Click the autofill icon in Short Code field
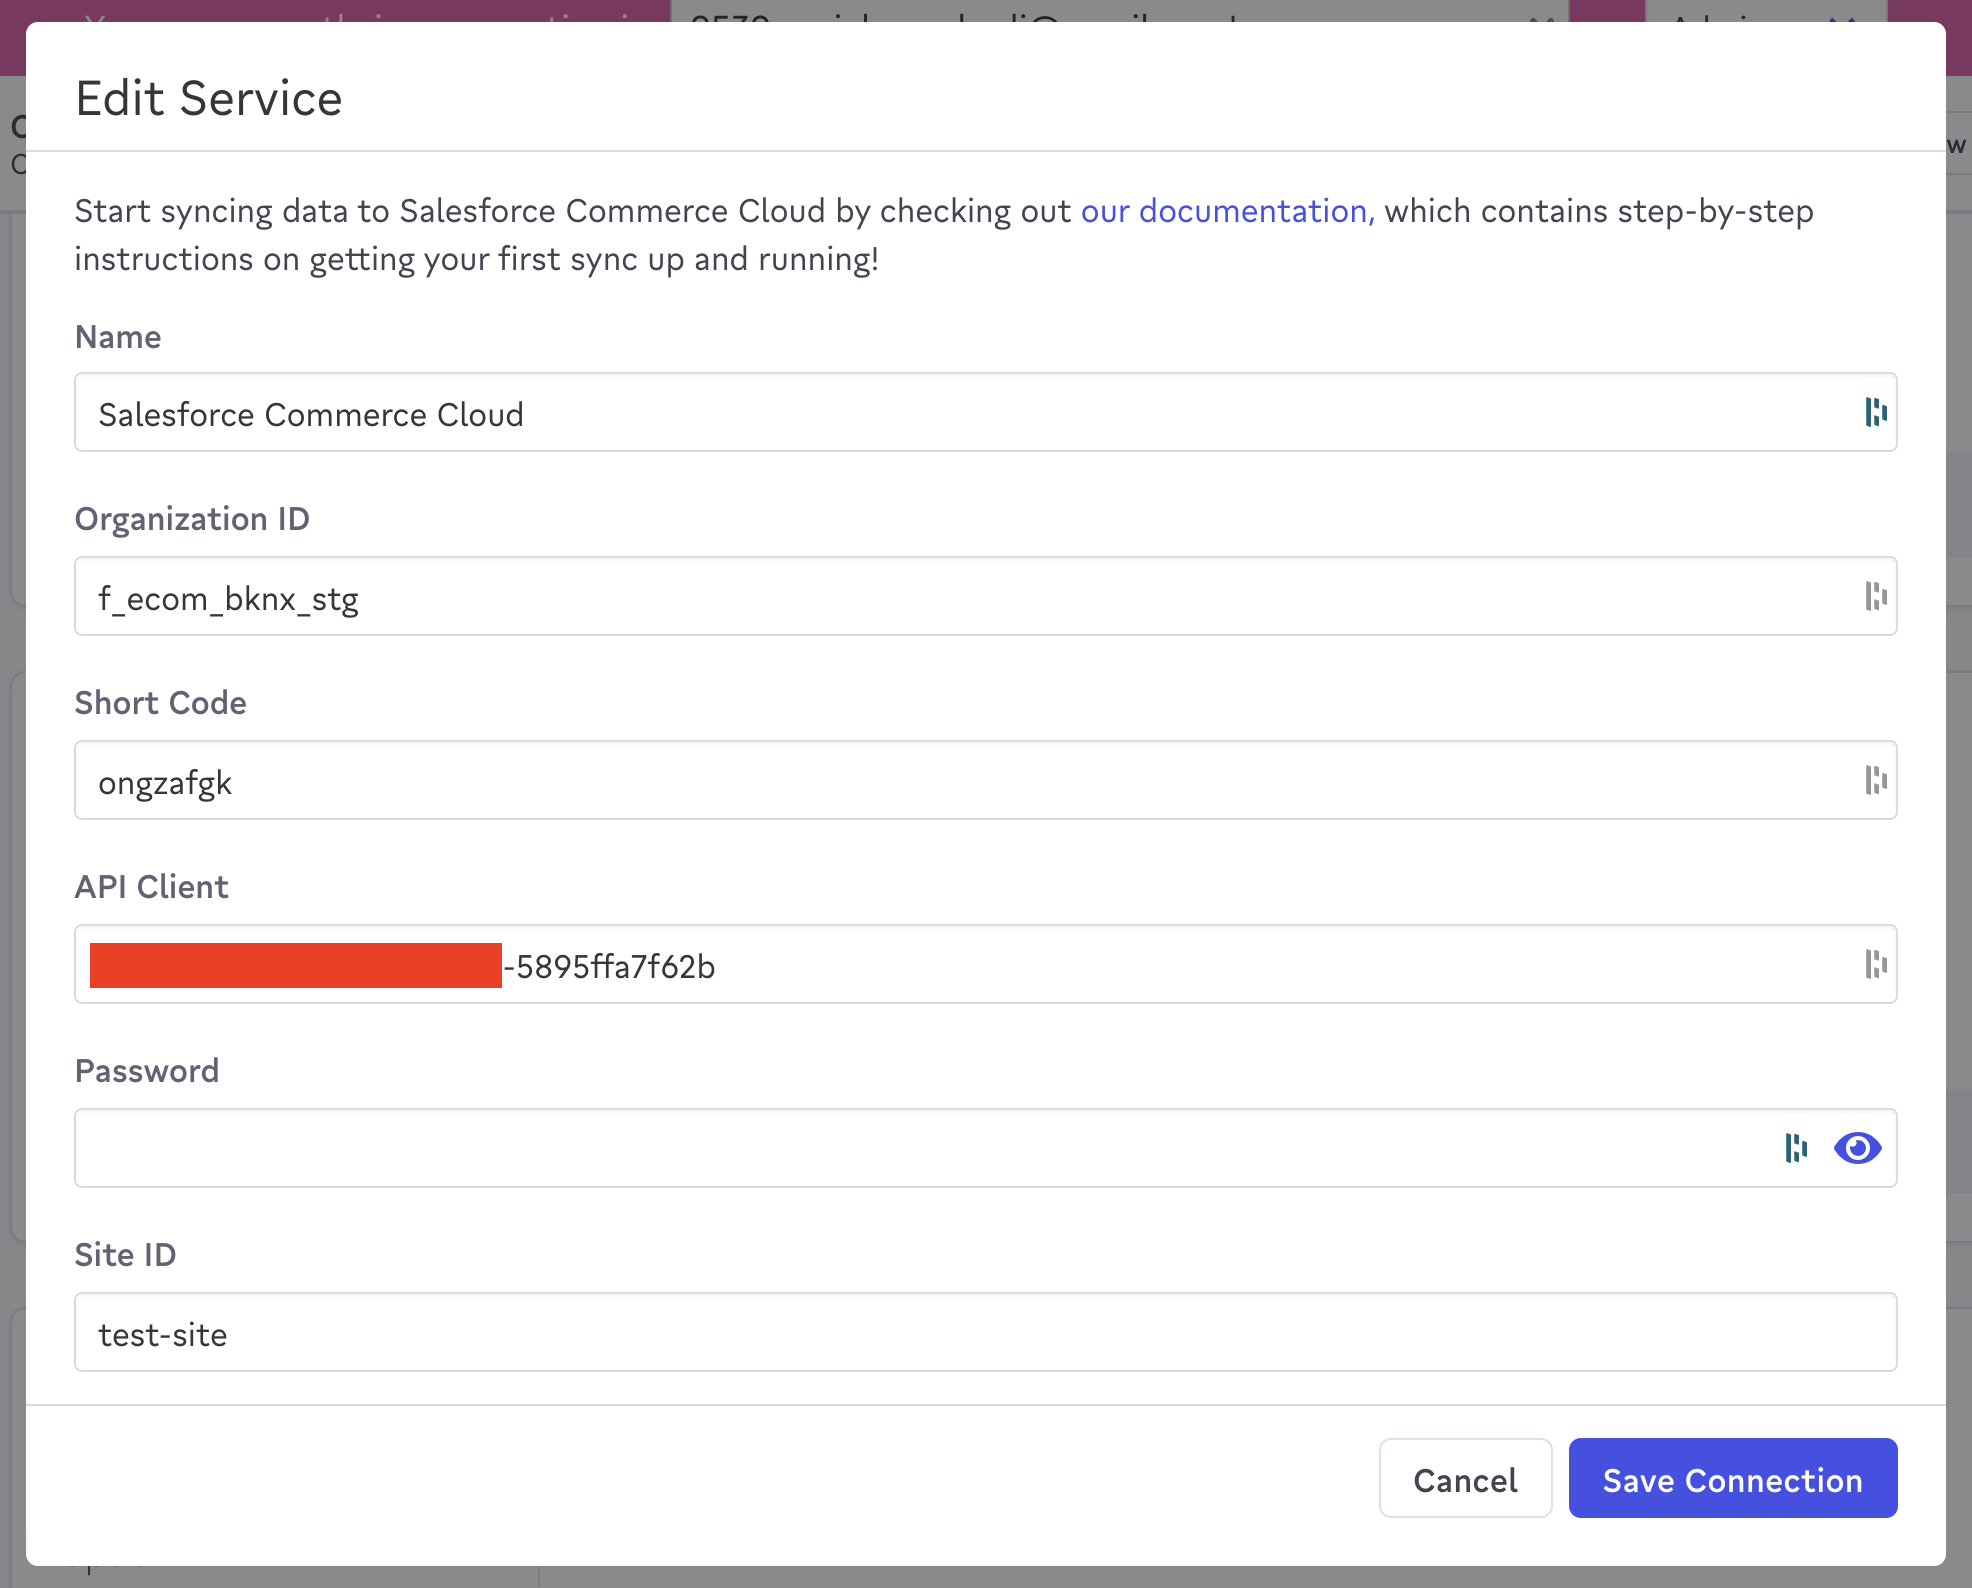 point(1875,780)
